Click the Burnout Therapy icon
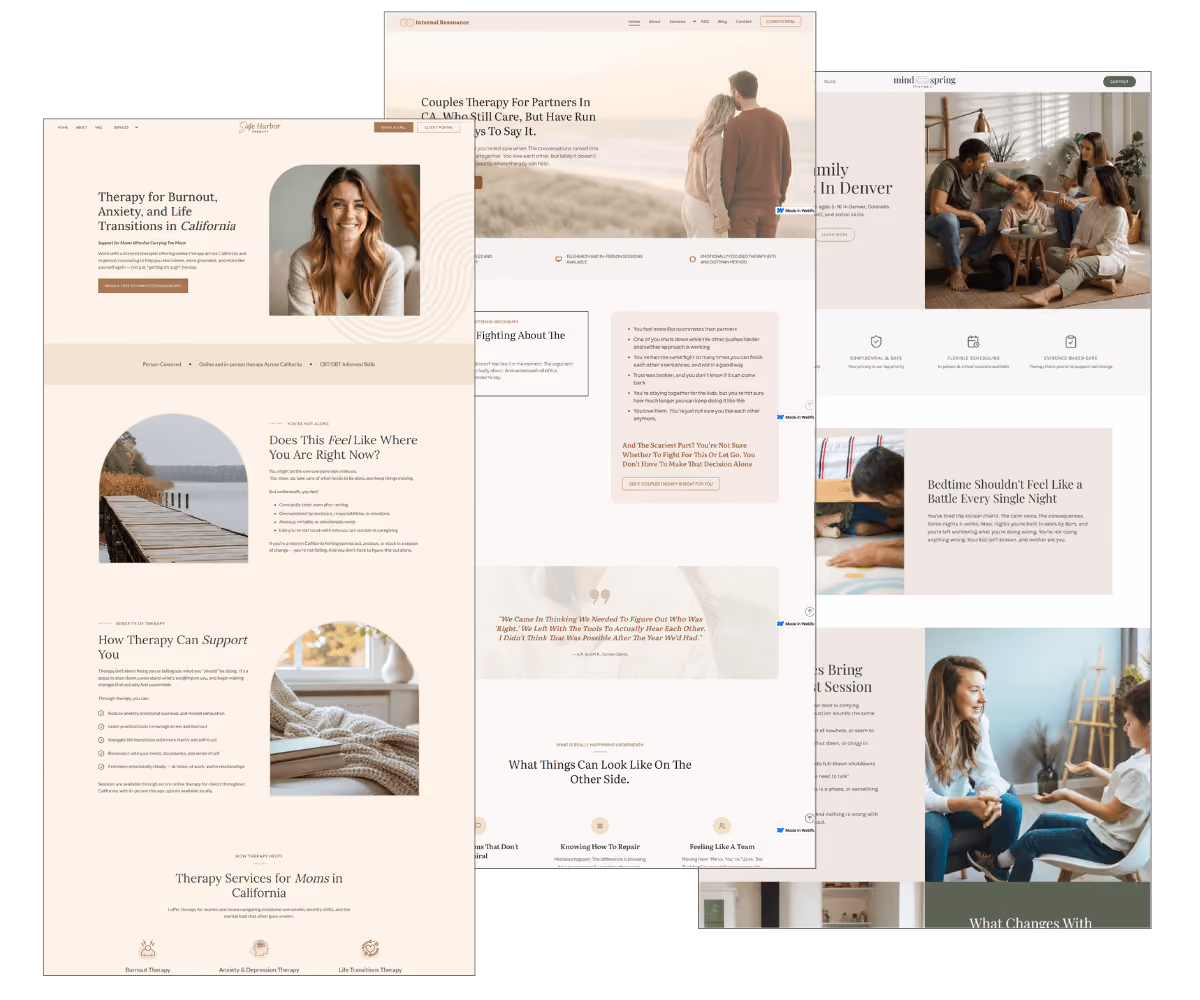Viewport: 1200px width, 1000px height. pos(147,949)
